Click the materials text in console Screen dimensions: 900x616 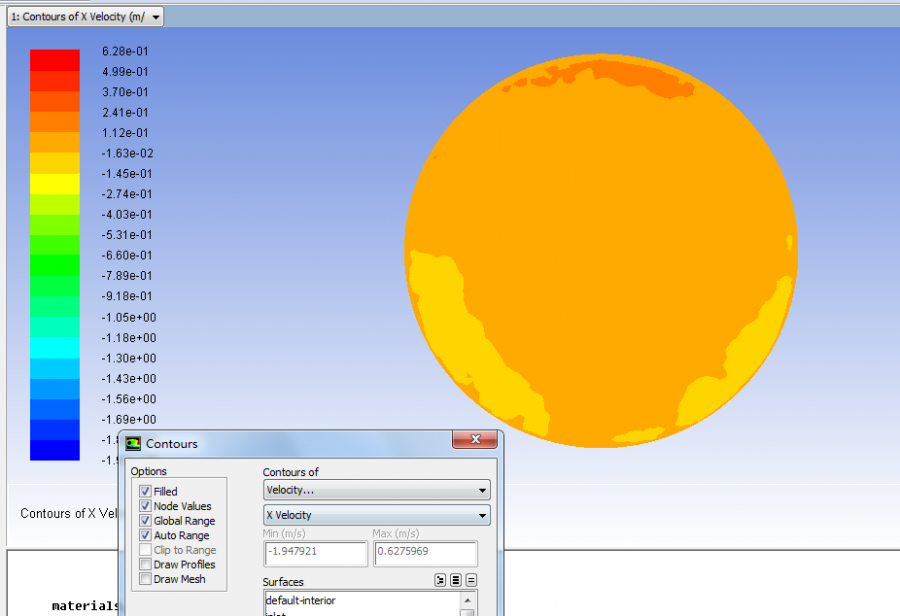(85, 606)
